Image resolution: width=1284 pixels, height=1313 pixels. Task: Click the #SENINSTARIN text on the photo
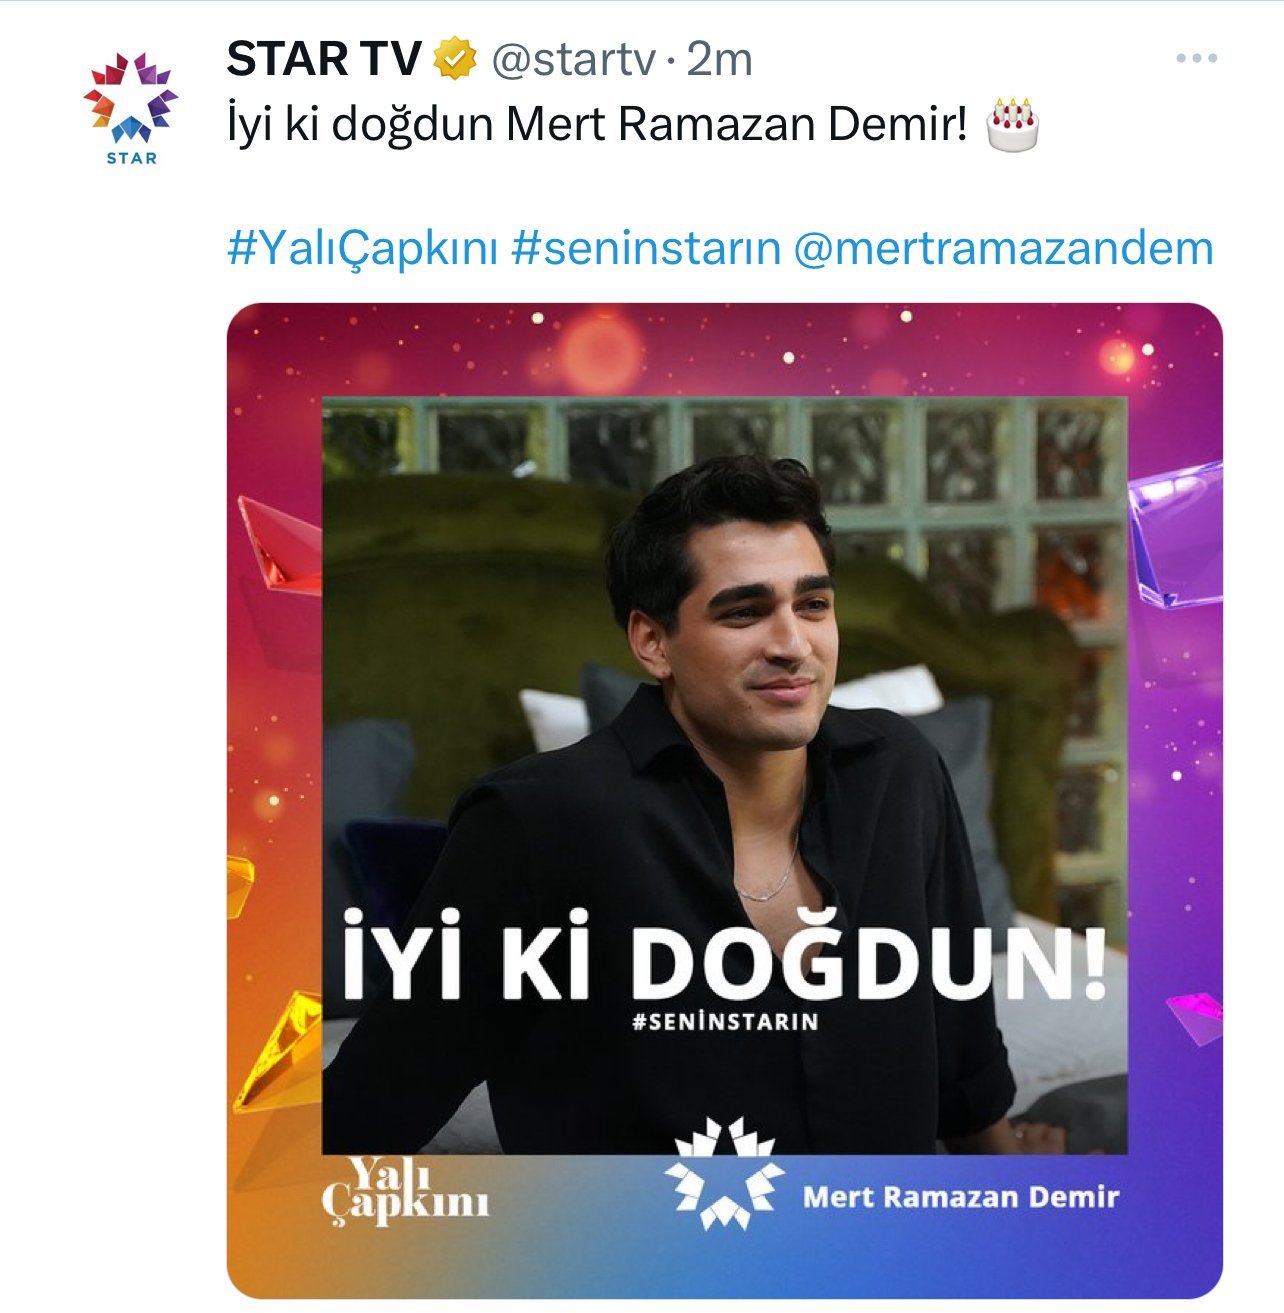(725, 1022)
